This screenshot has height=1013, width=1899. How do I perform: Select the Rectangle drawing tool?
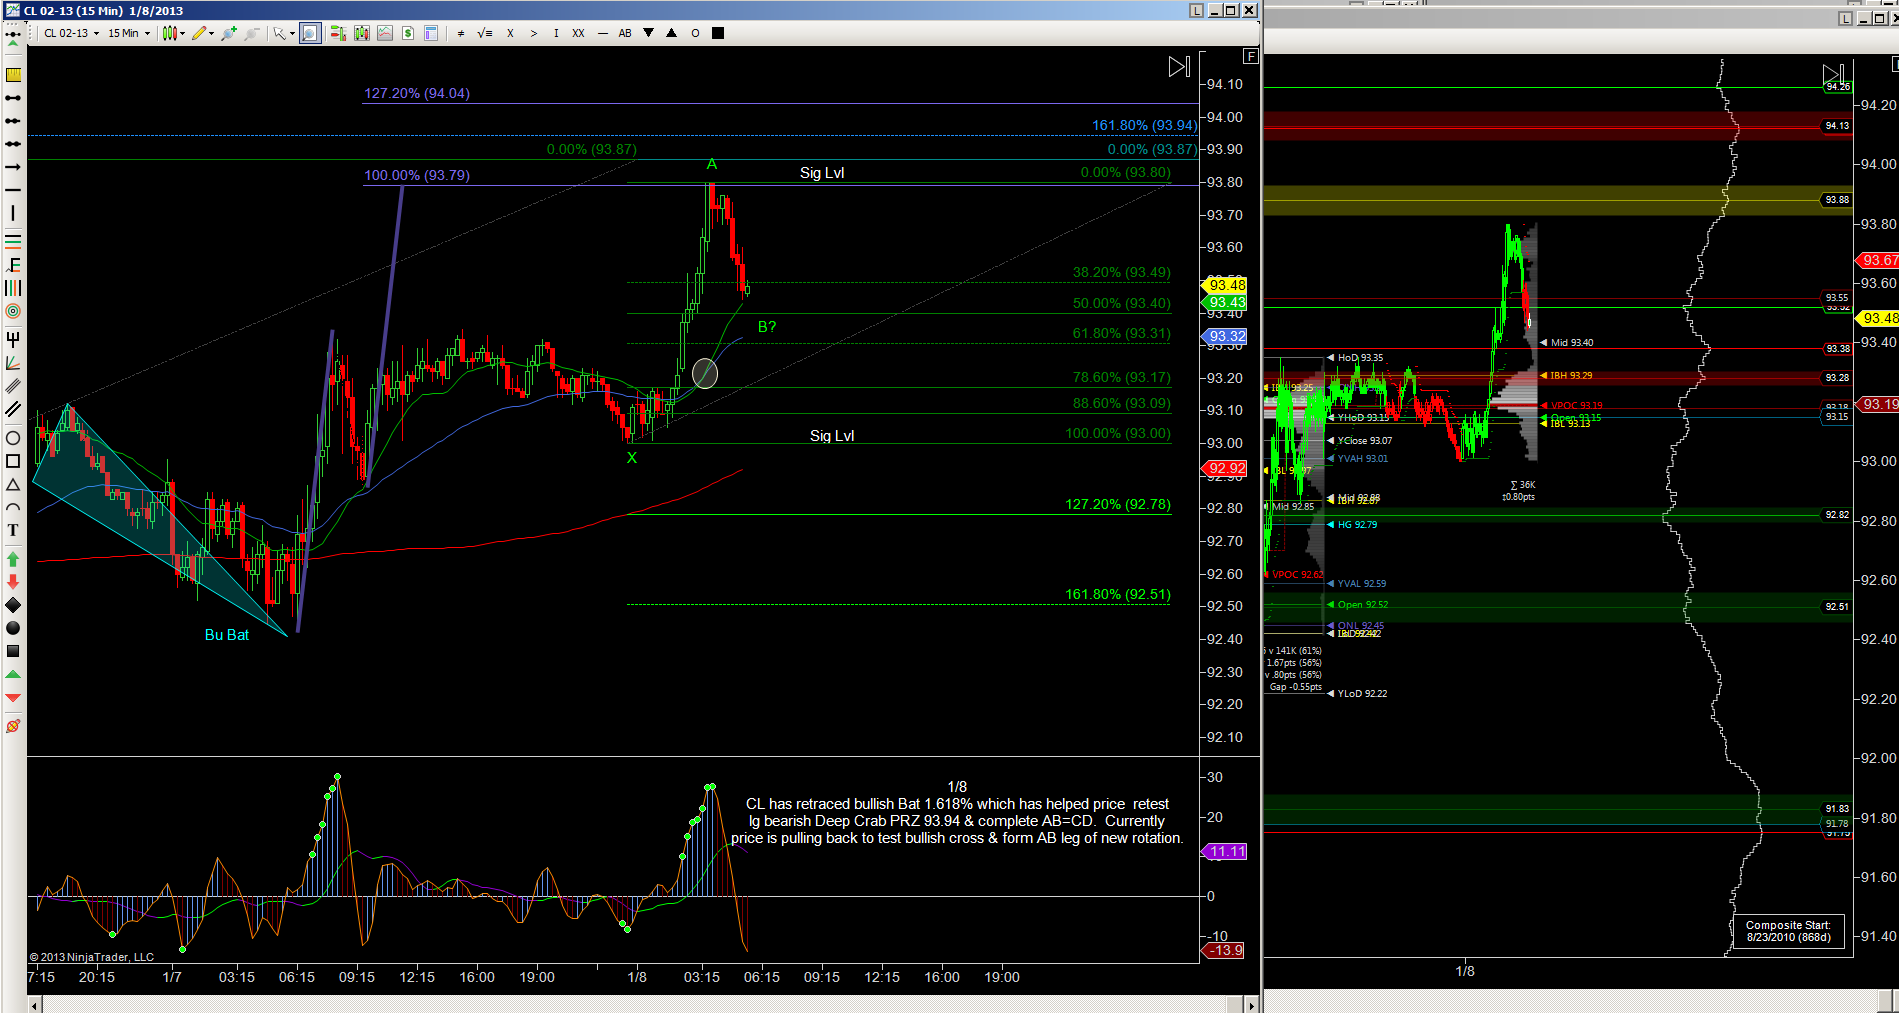click(x=13, y=461)
